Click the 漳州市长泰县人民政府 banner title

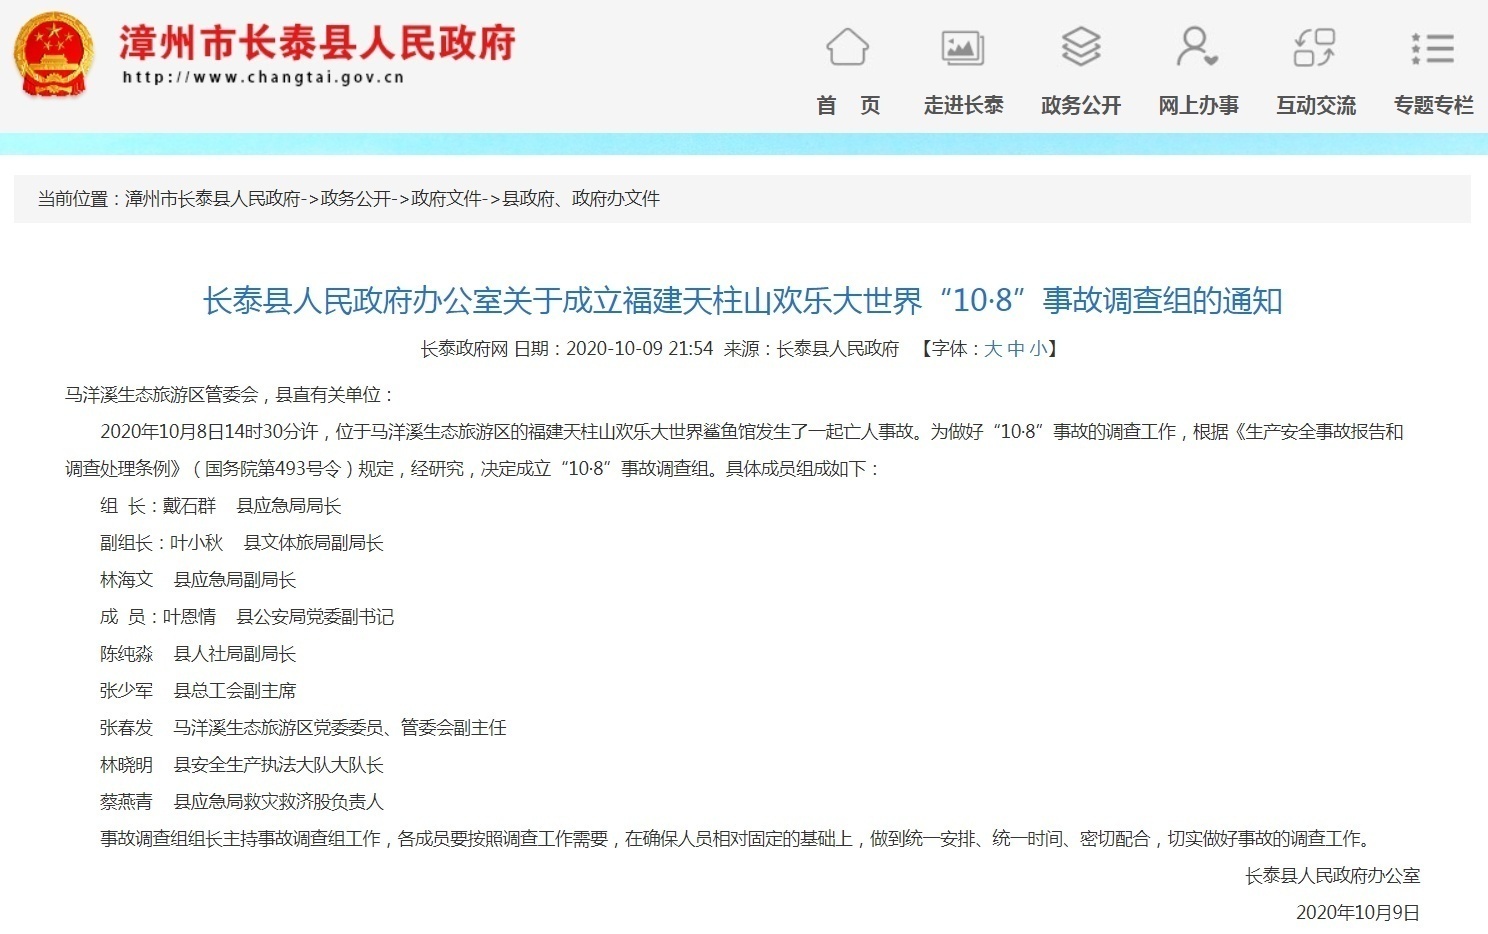coord(315,44)
